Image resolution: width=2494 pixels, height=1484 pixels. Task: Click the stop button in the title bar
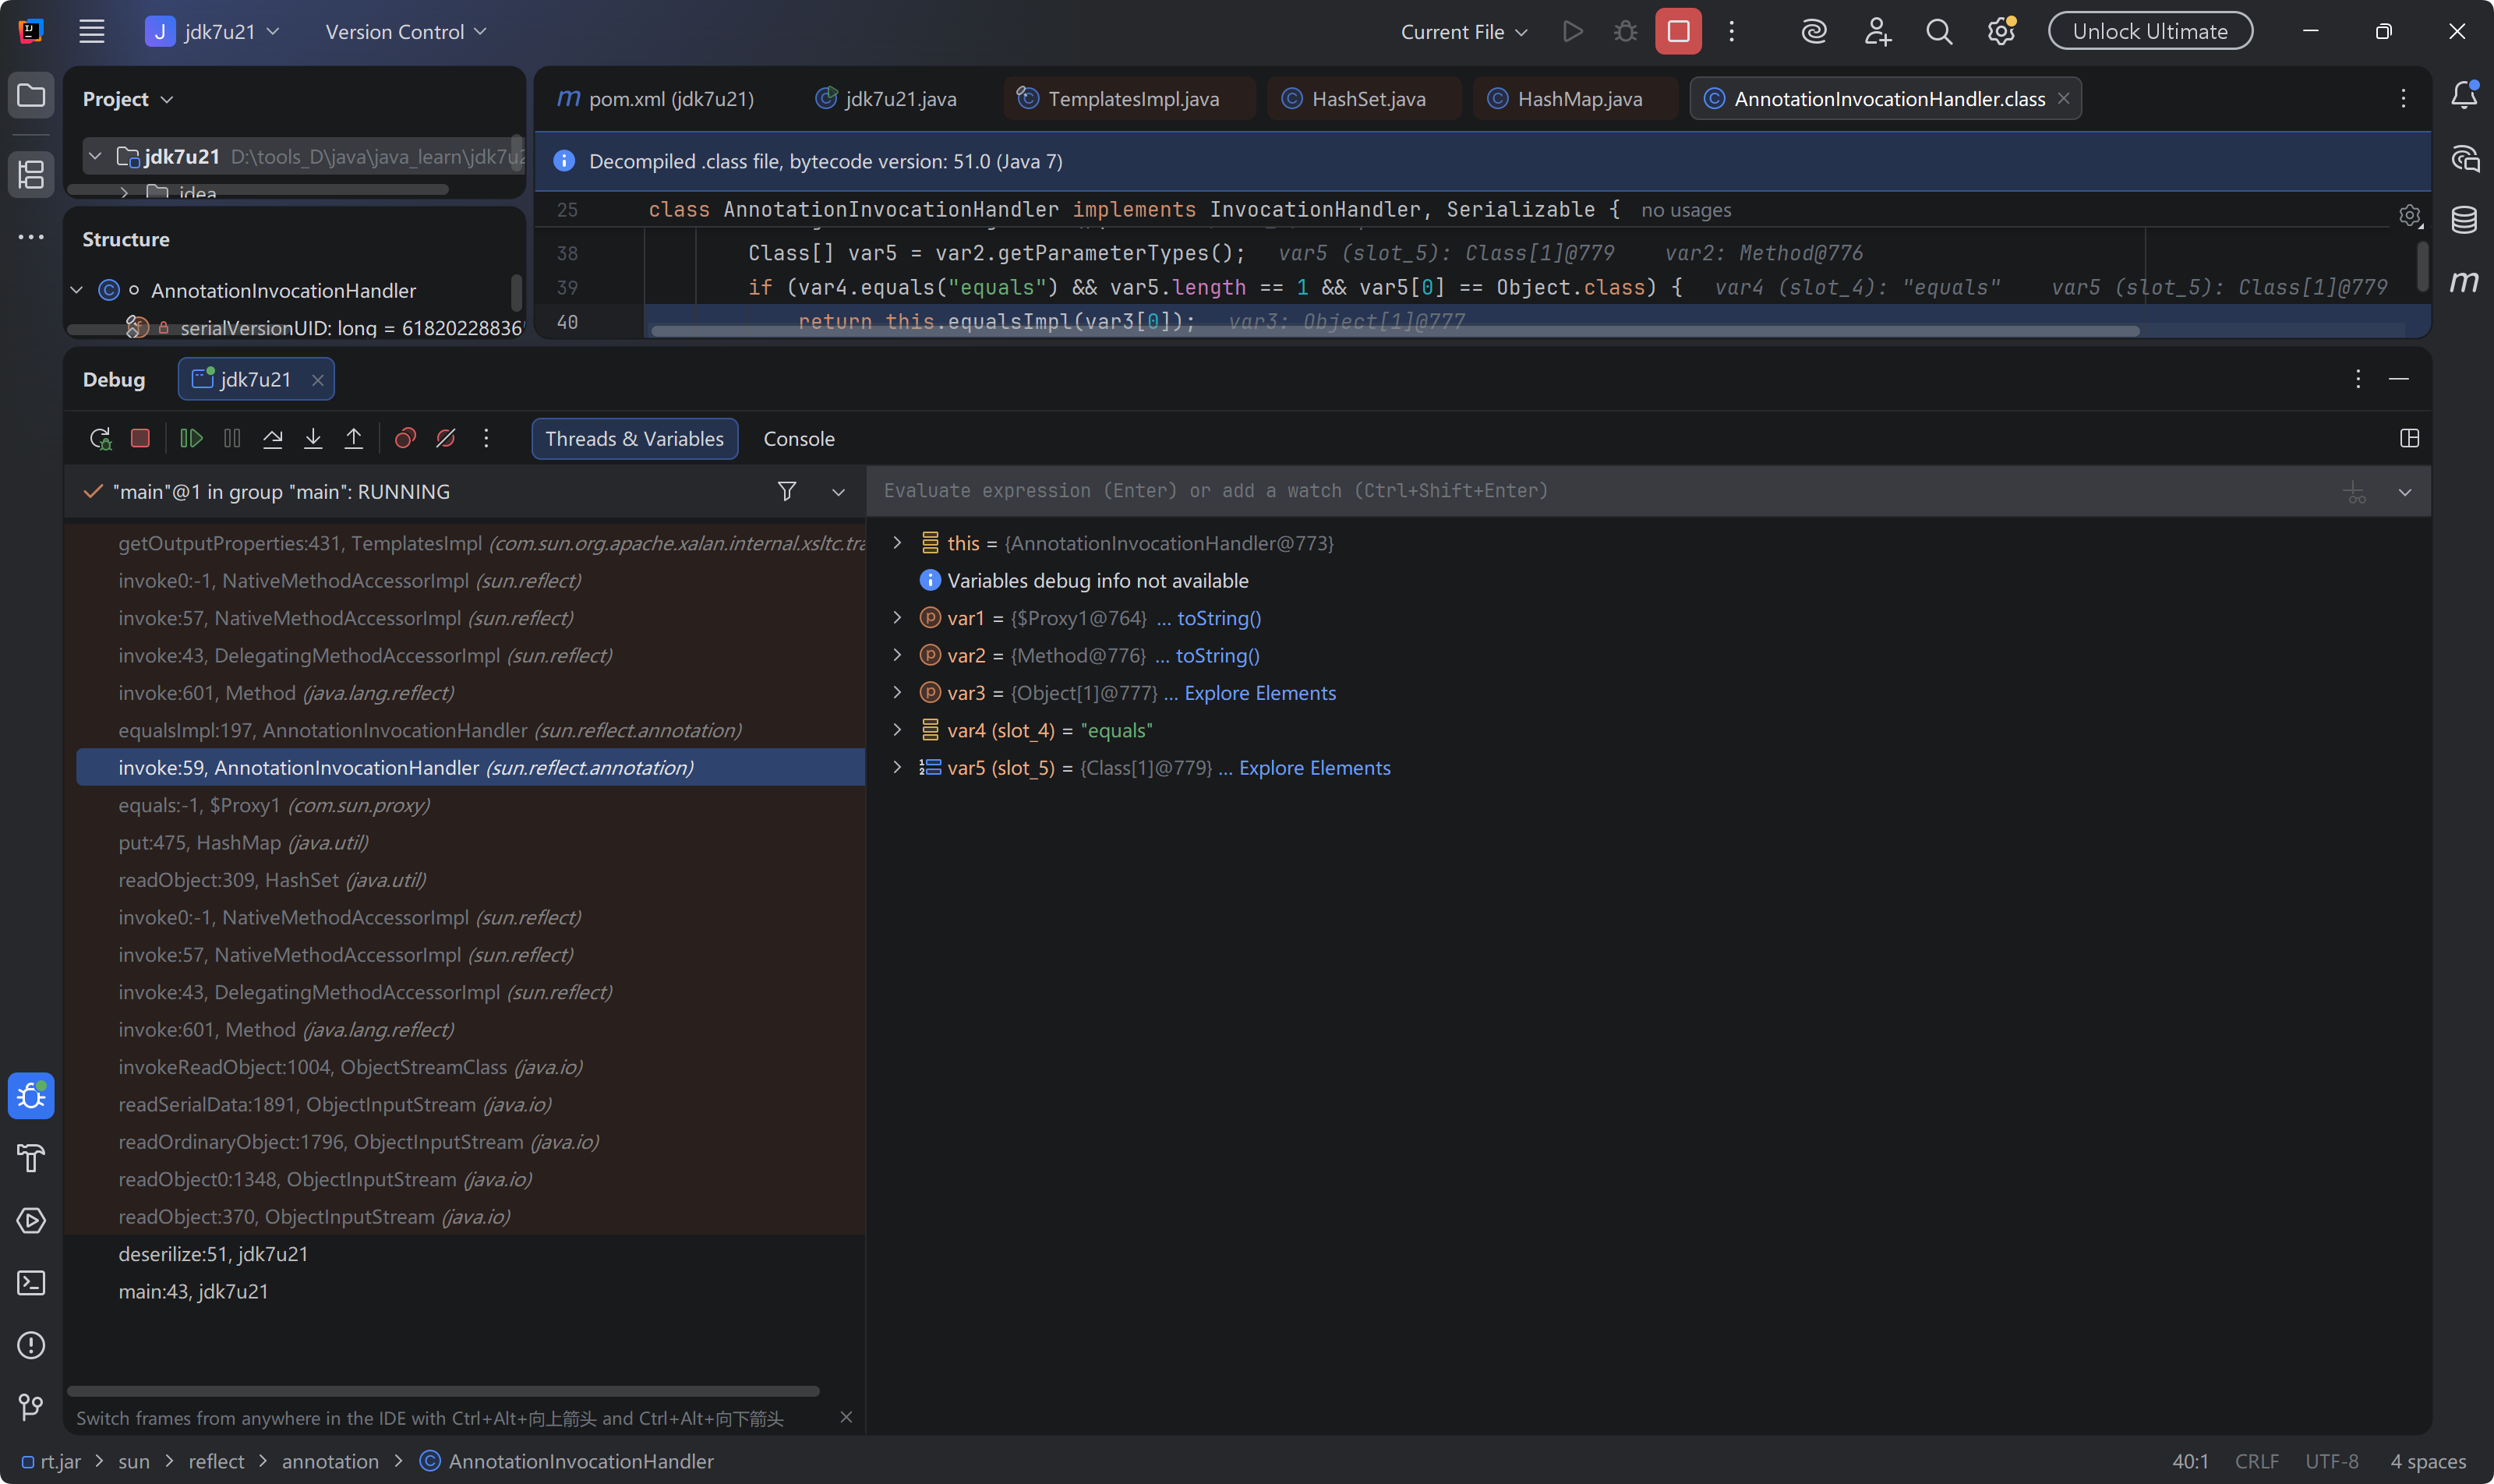[1678, 31]
